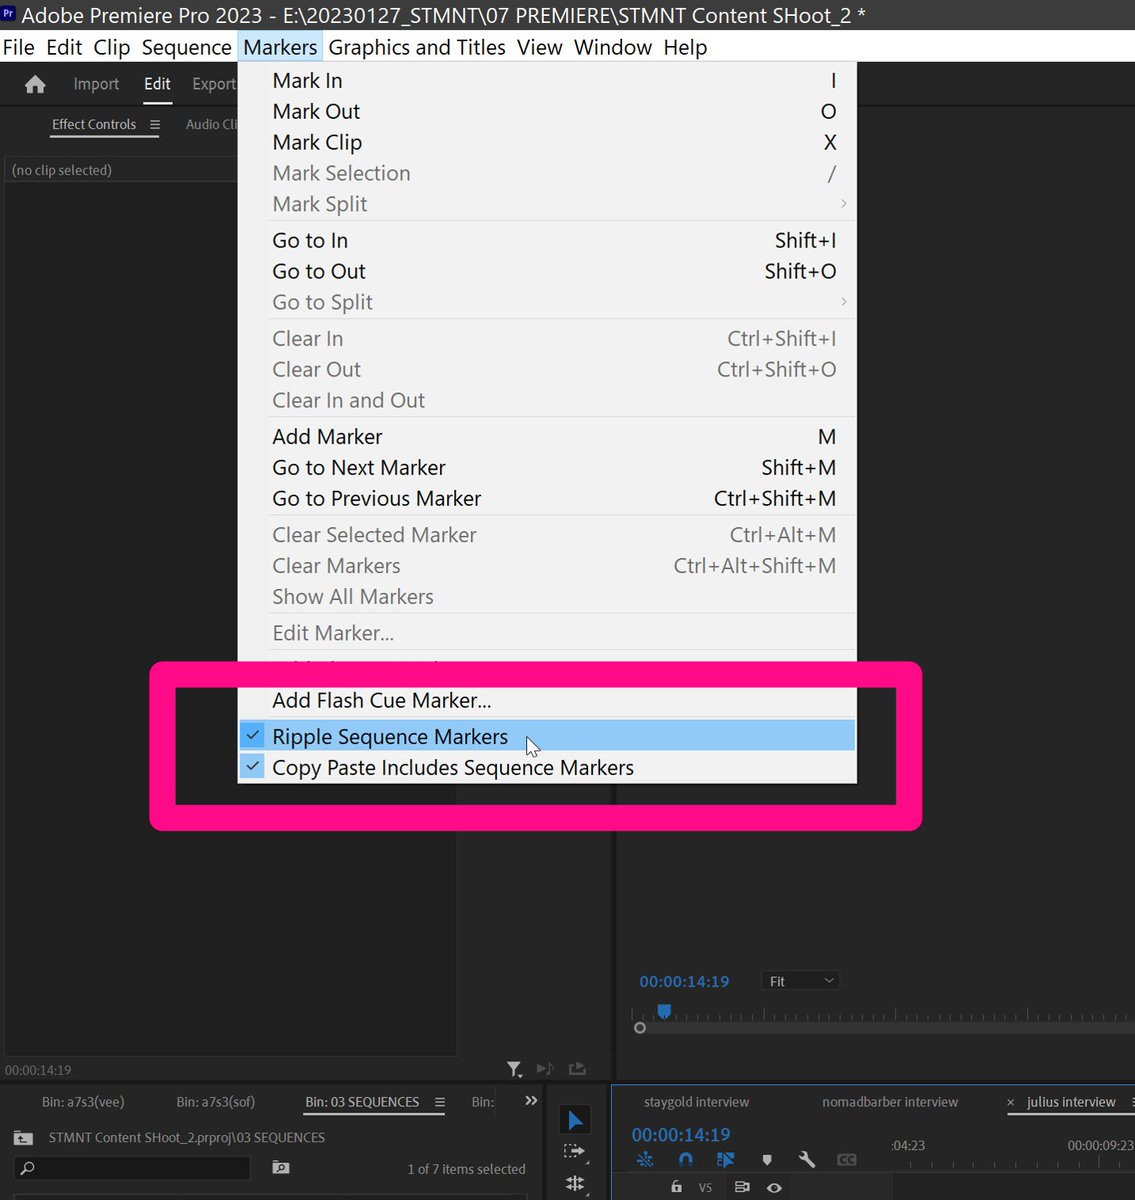Open the File menu
The width and height of the screenshot is (1135, 1200).
click(x=18, y=47)
